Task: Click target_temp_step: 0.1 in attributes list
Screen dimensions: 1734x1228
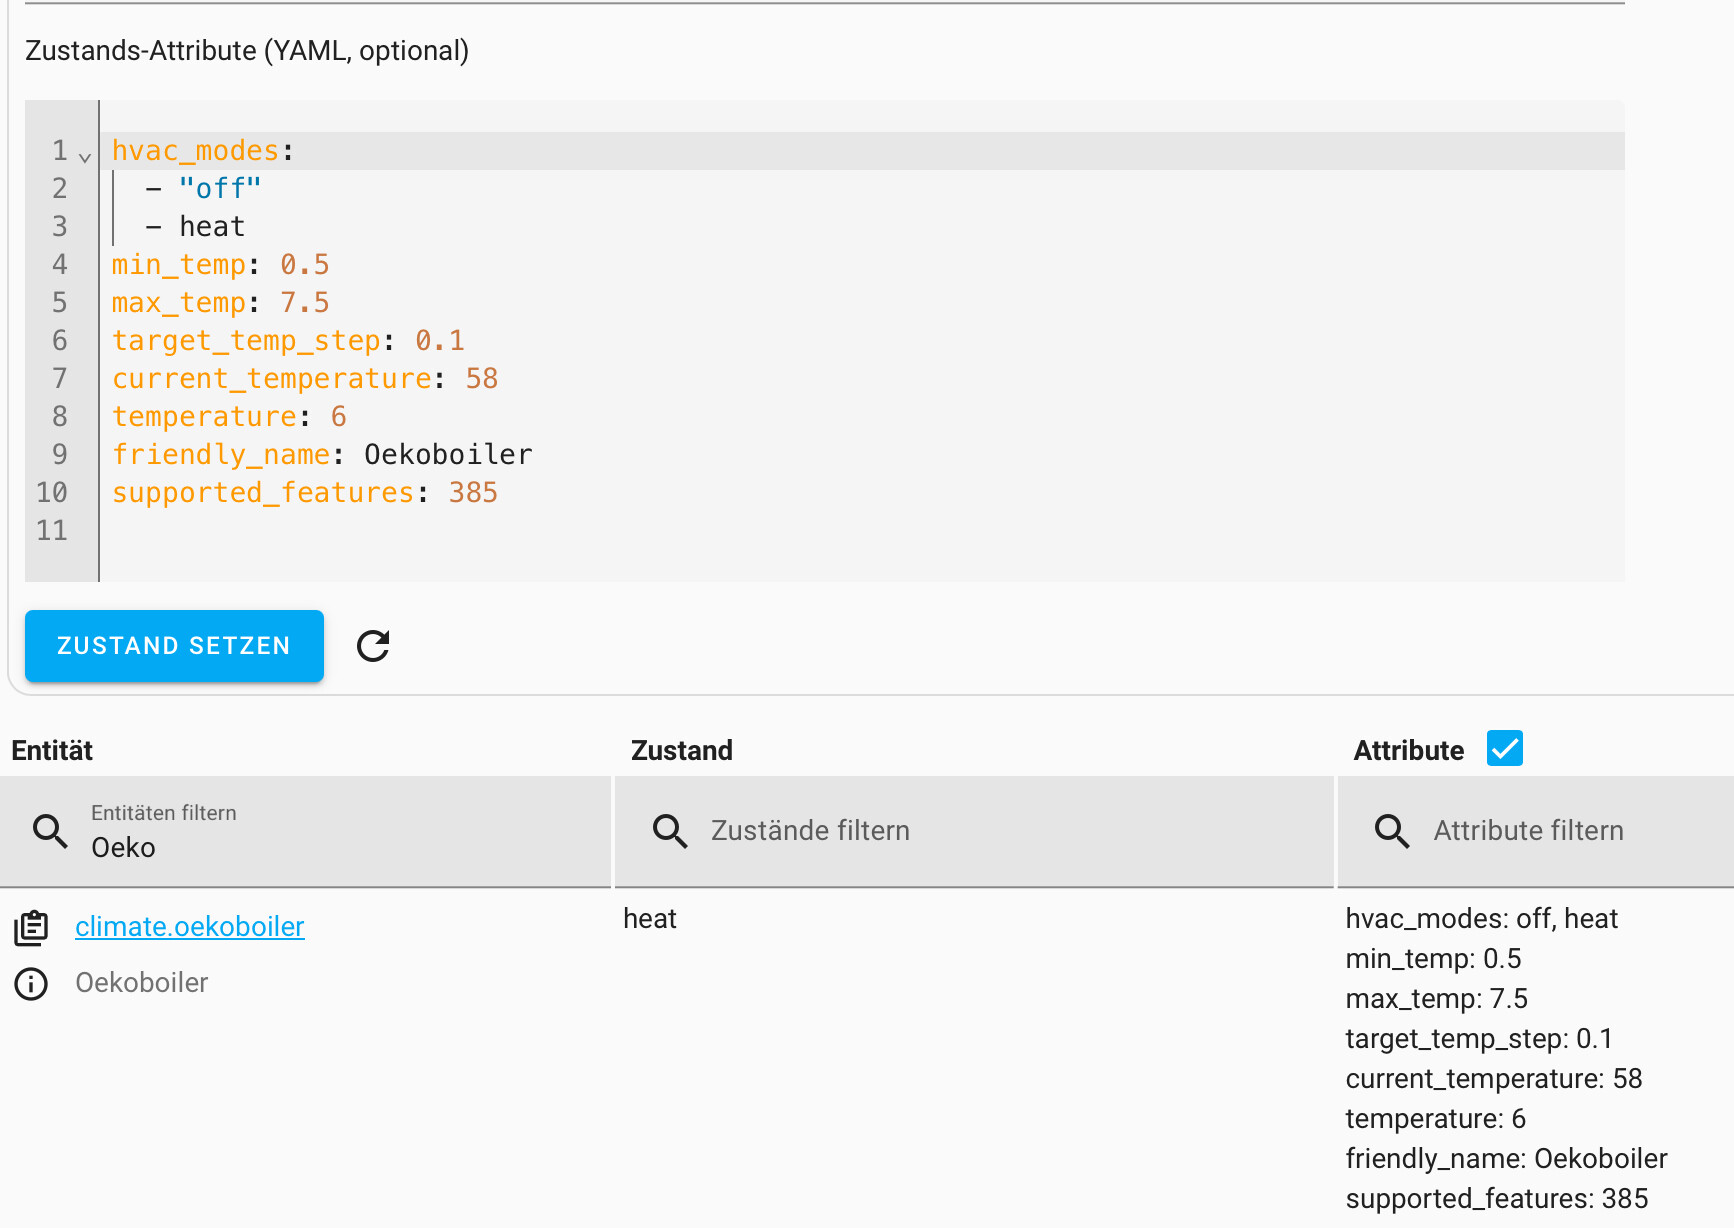Action: [x=1479, y=1039]
